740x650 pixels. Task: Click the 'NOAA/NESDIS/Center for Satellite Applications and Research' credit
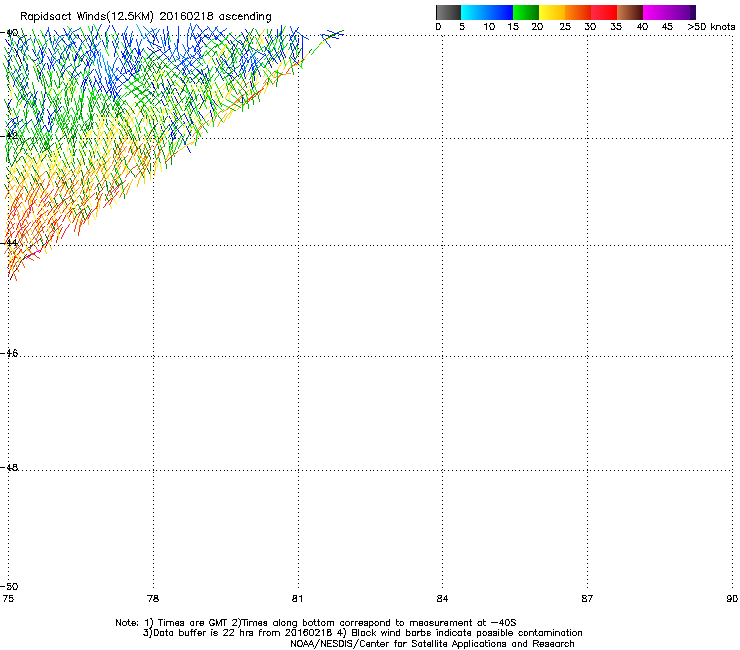click(432, 644)
